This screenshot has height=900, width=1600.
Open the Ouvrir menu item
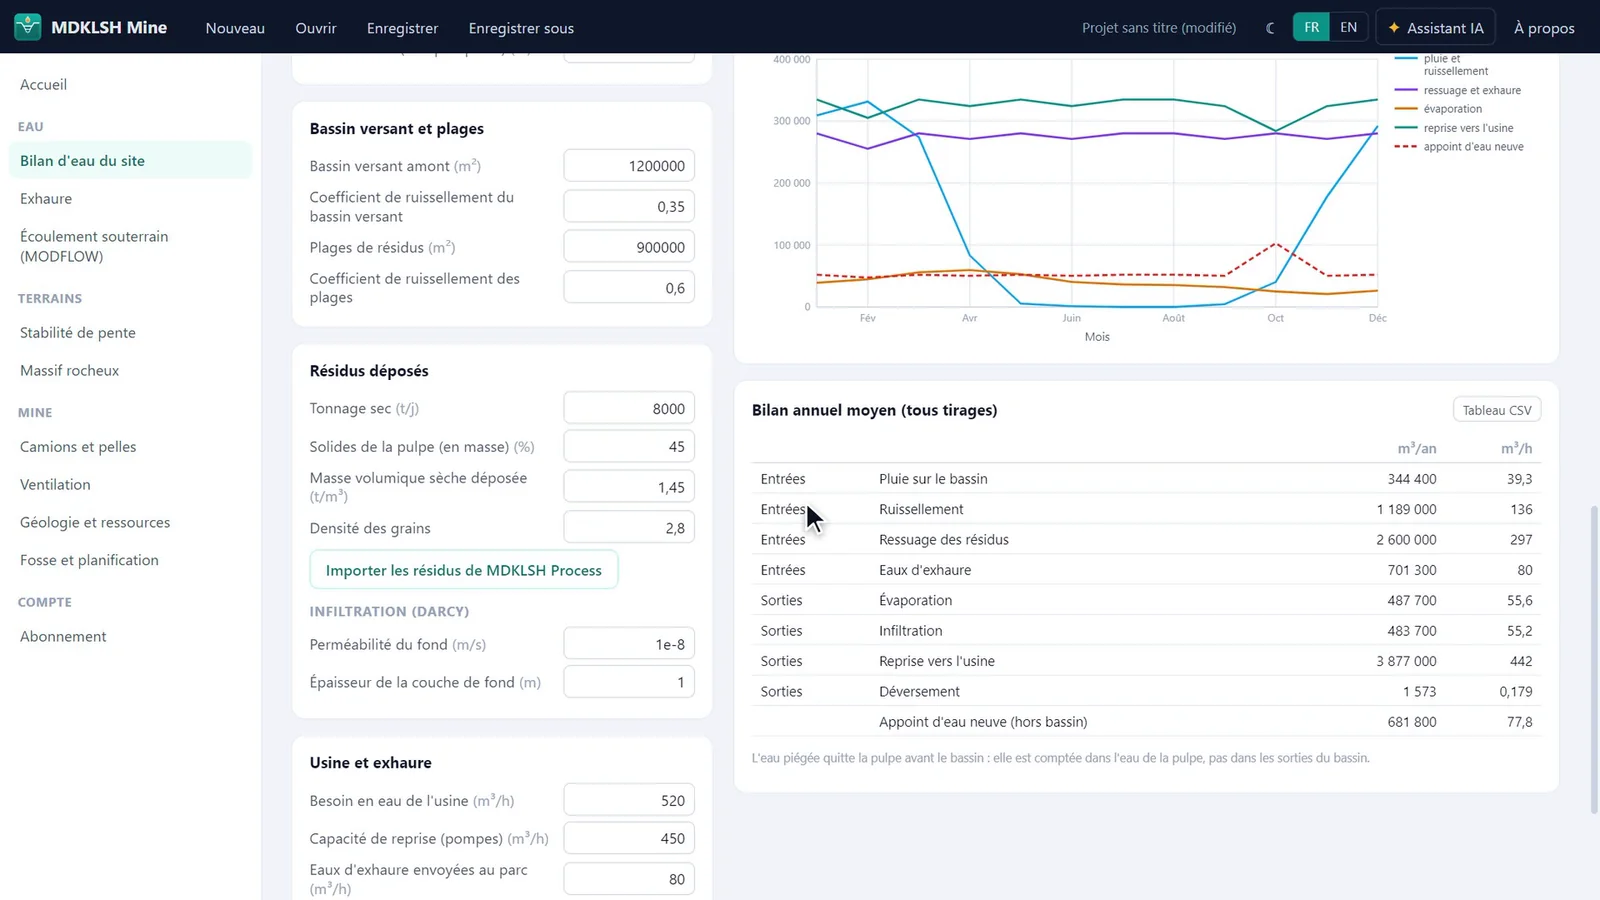[316, 28]
